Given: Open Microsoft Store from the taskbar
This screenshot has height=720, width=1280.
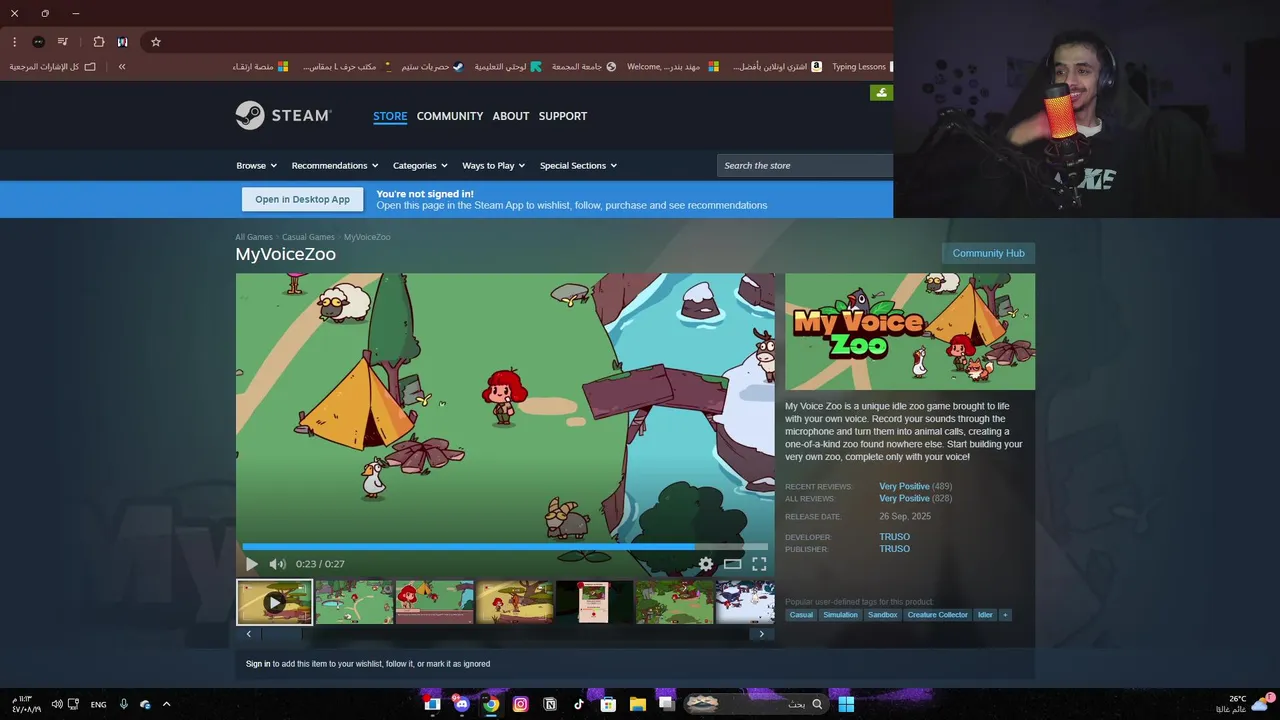Looking at the screenshot, I should (608, 704).
